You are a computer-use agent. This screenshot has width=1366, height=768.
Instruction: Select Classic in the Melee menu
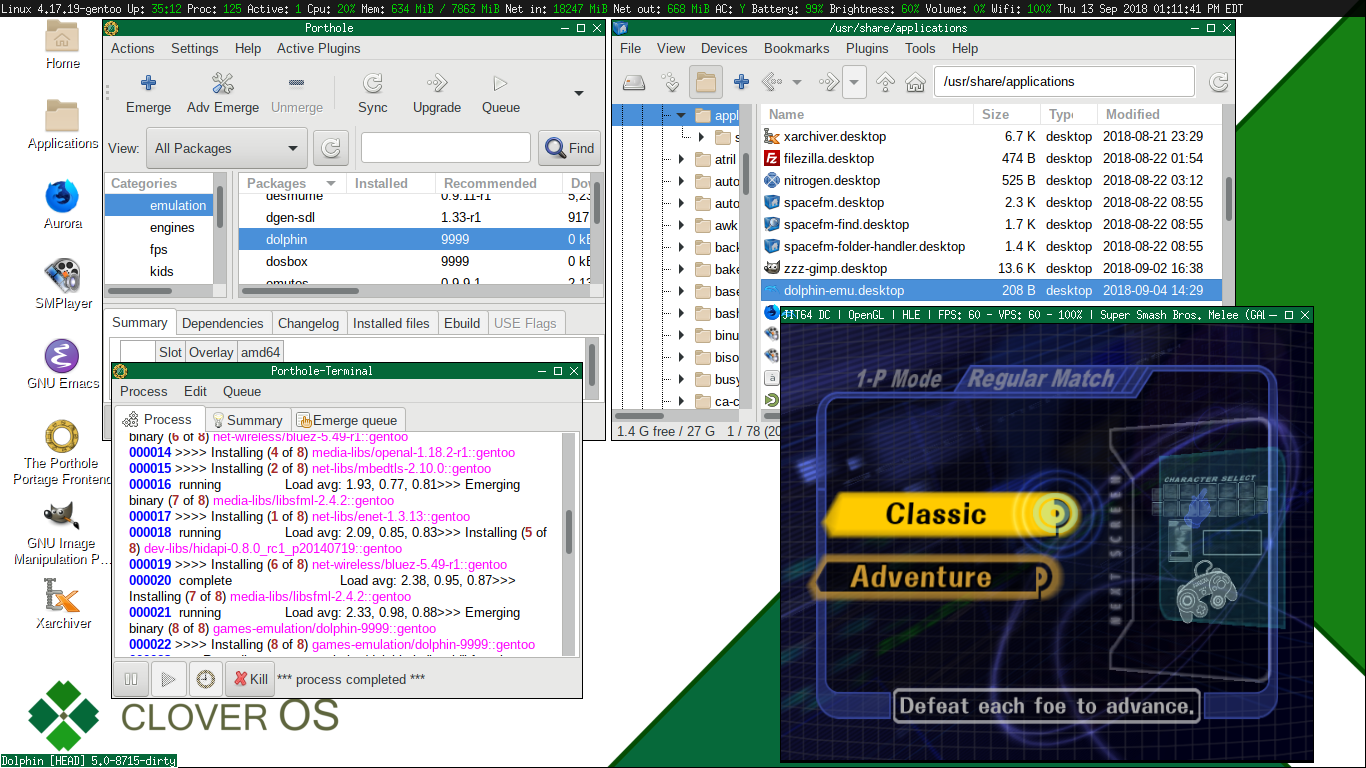coord(950,513)
